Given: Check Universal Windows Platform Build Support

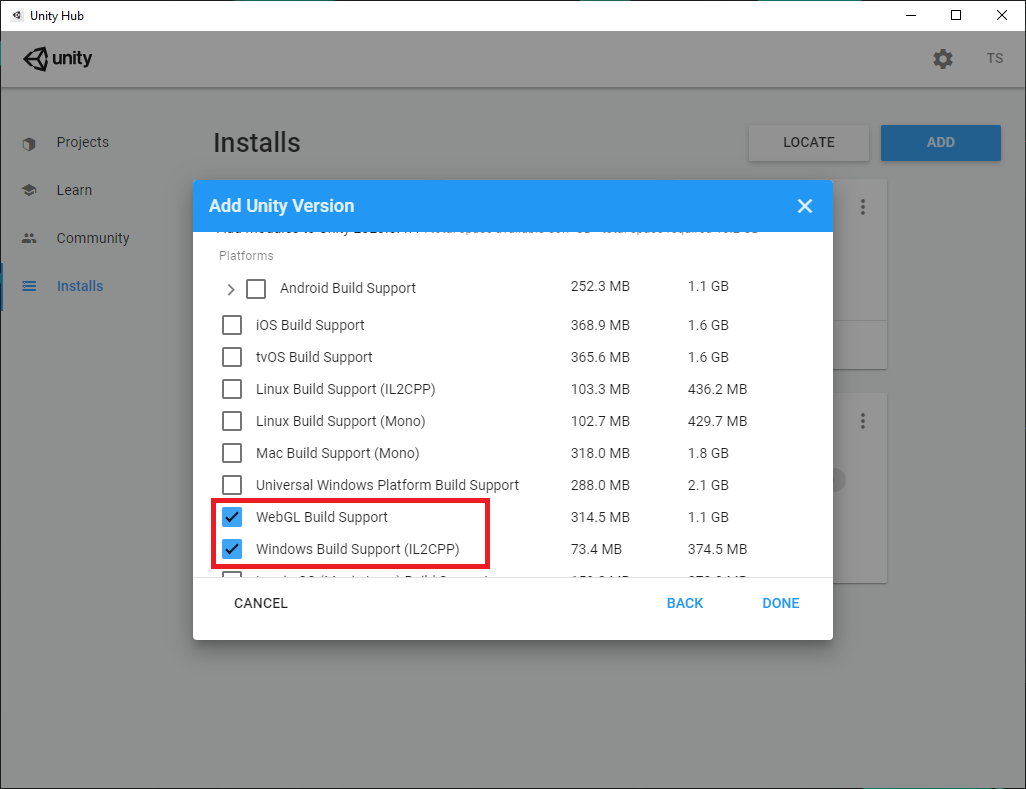Looking at the screenshot, I should point(232,485).
